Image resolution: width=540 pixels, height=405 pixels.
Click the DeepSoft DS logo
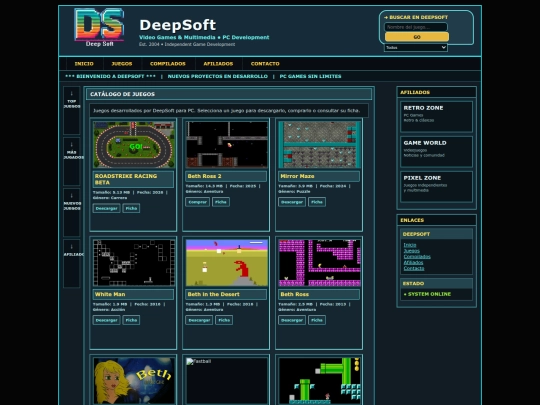click(x=100, y=28)
